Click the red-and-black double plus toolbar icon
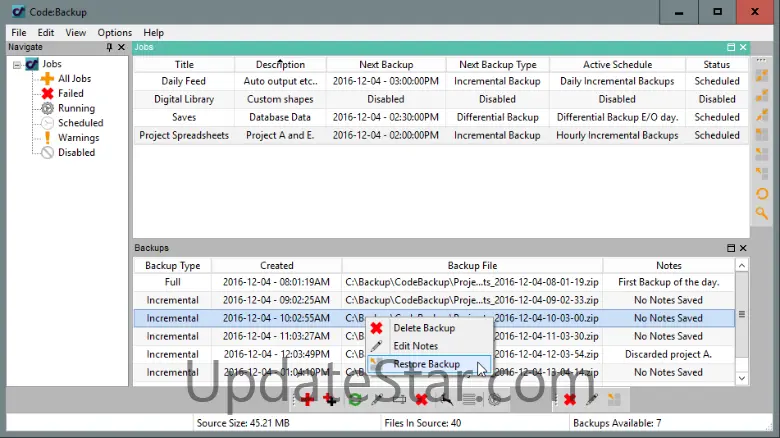Viewport: 780px width, 438px height. pos(331,399)
